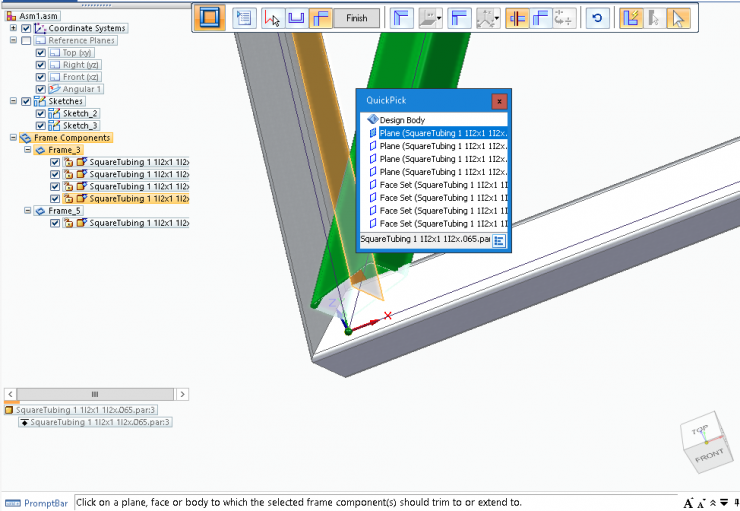Screen dimensions: 740x511
Task: Expand the Coordinate Systems tree node
Action: pos(13,28)
